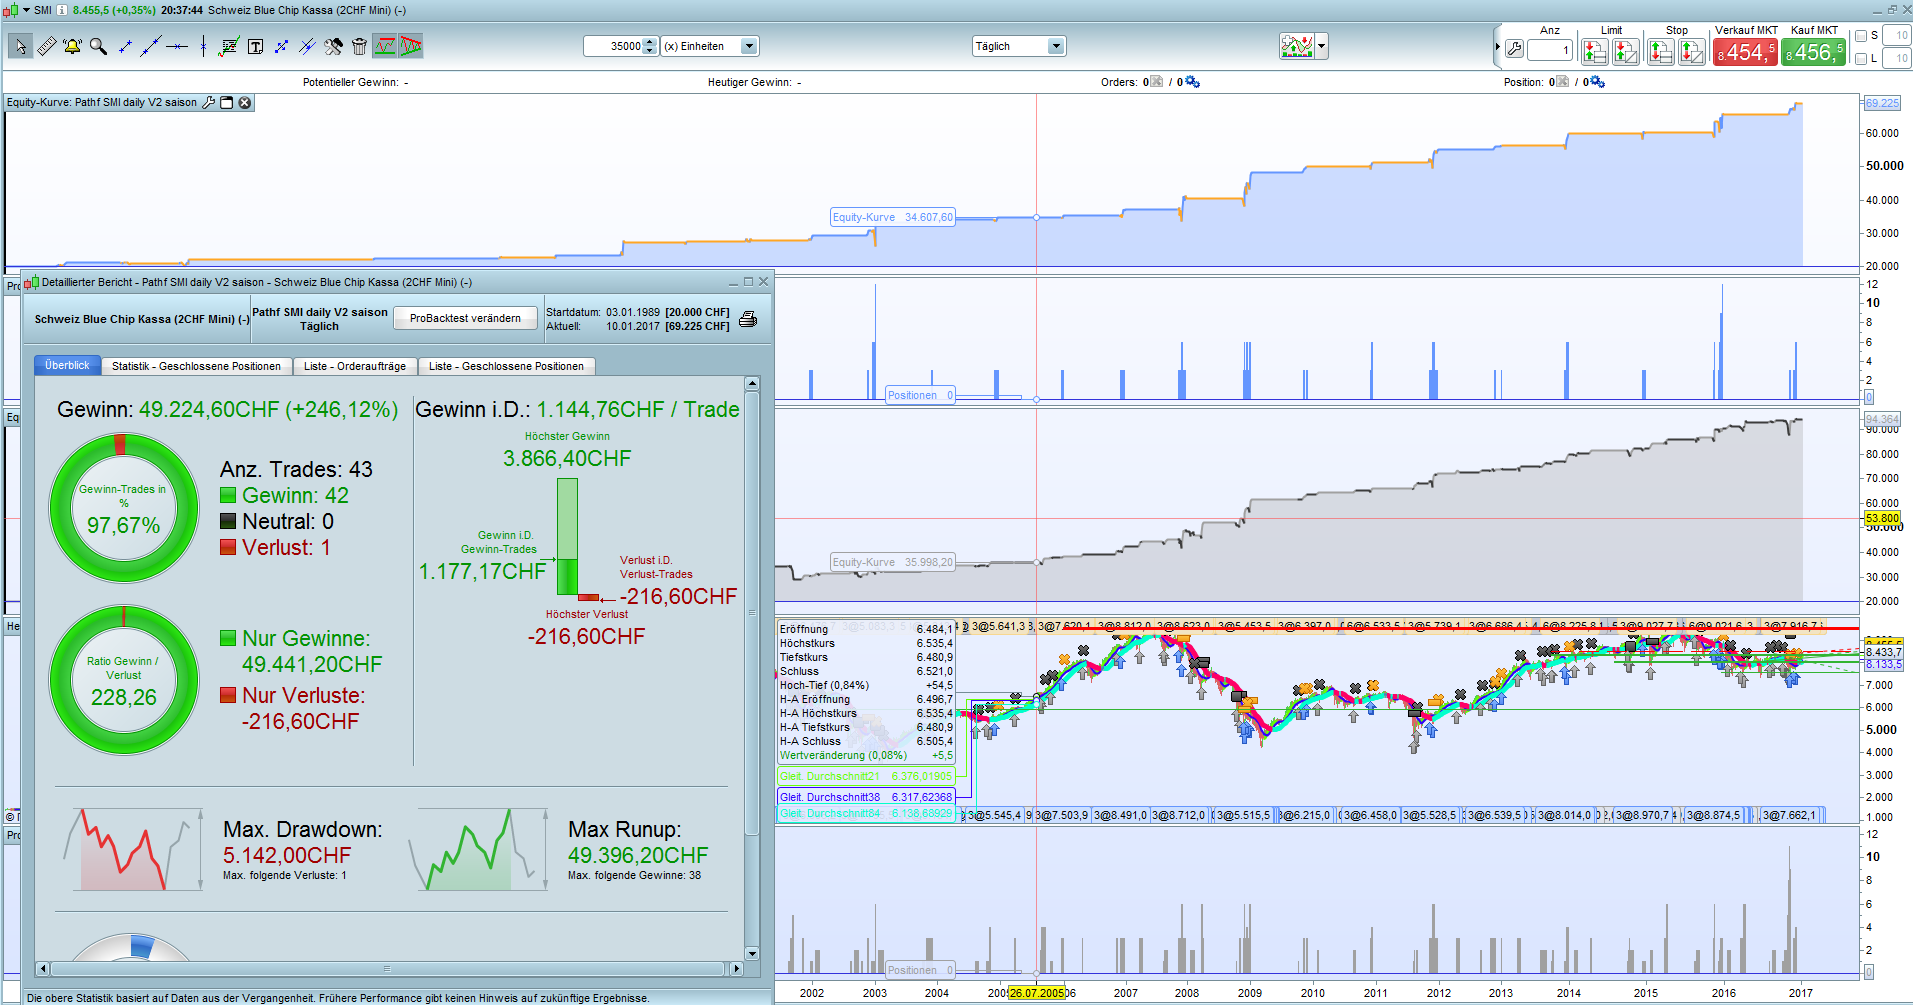
Task: Click the report vertical scrollbar down arrow
Action: coord(752,953)
